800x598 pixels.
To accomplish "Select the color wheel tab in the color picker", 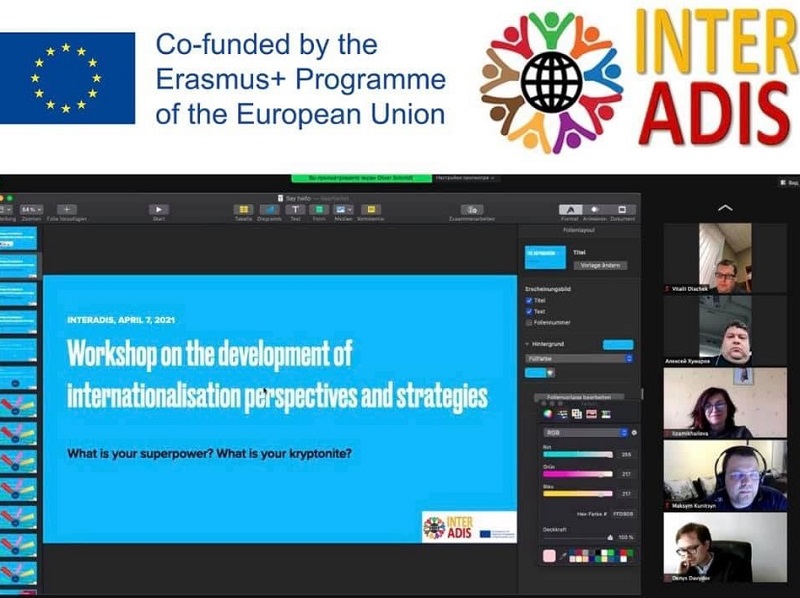I will [547, 414].
